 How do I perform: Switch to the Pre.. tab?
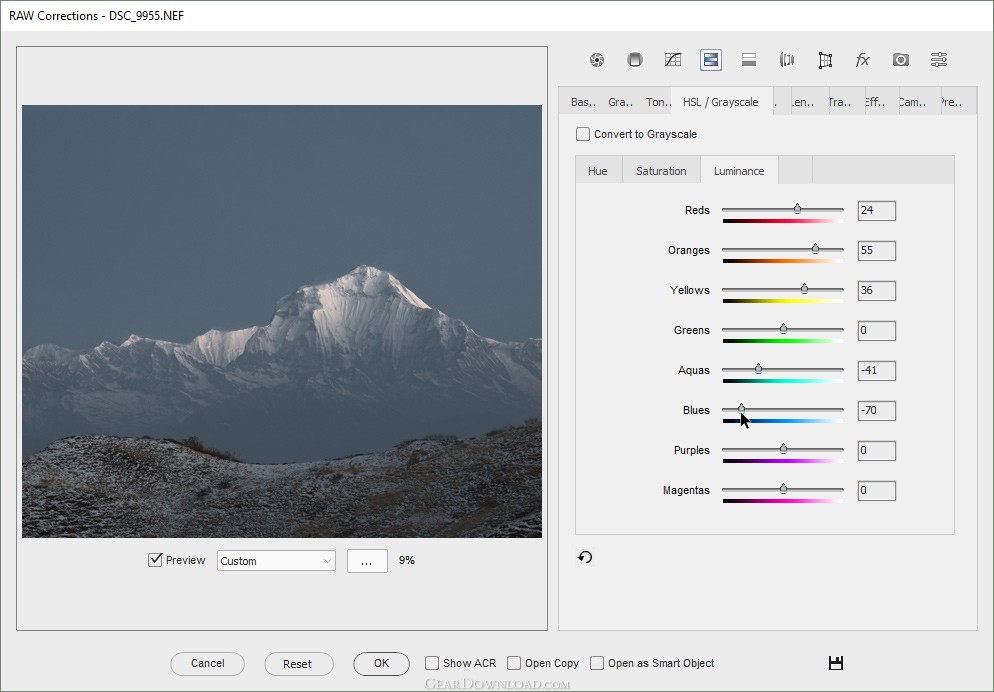956,101
